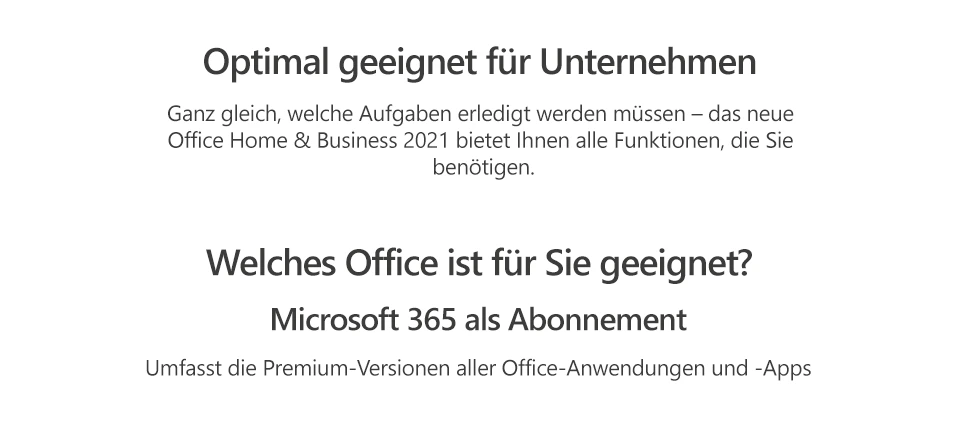Screen dimensions: 964x421
Task: Click the 'Umfasst die Premium-Versionen' description line
Action: (x=478, y=368)
